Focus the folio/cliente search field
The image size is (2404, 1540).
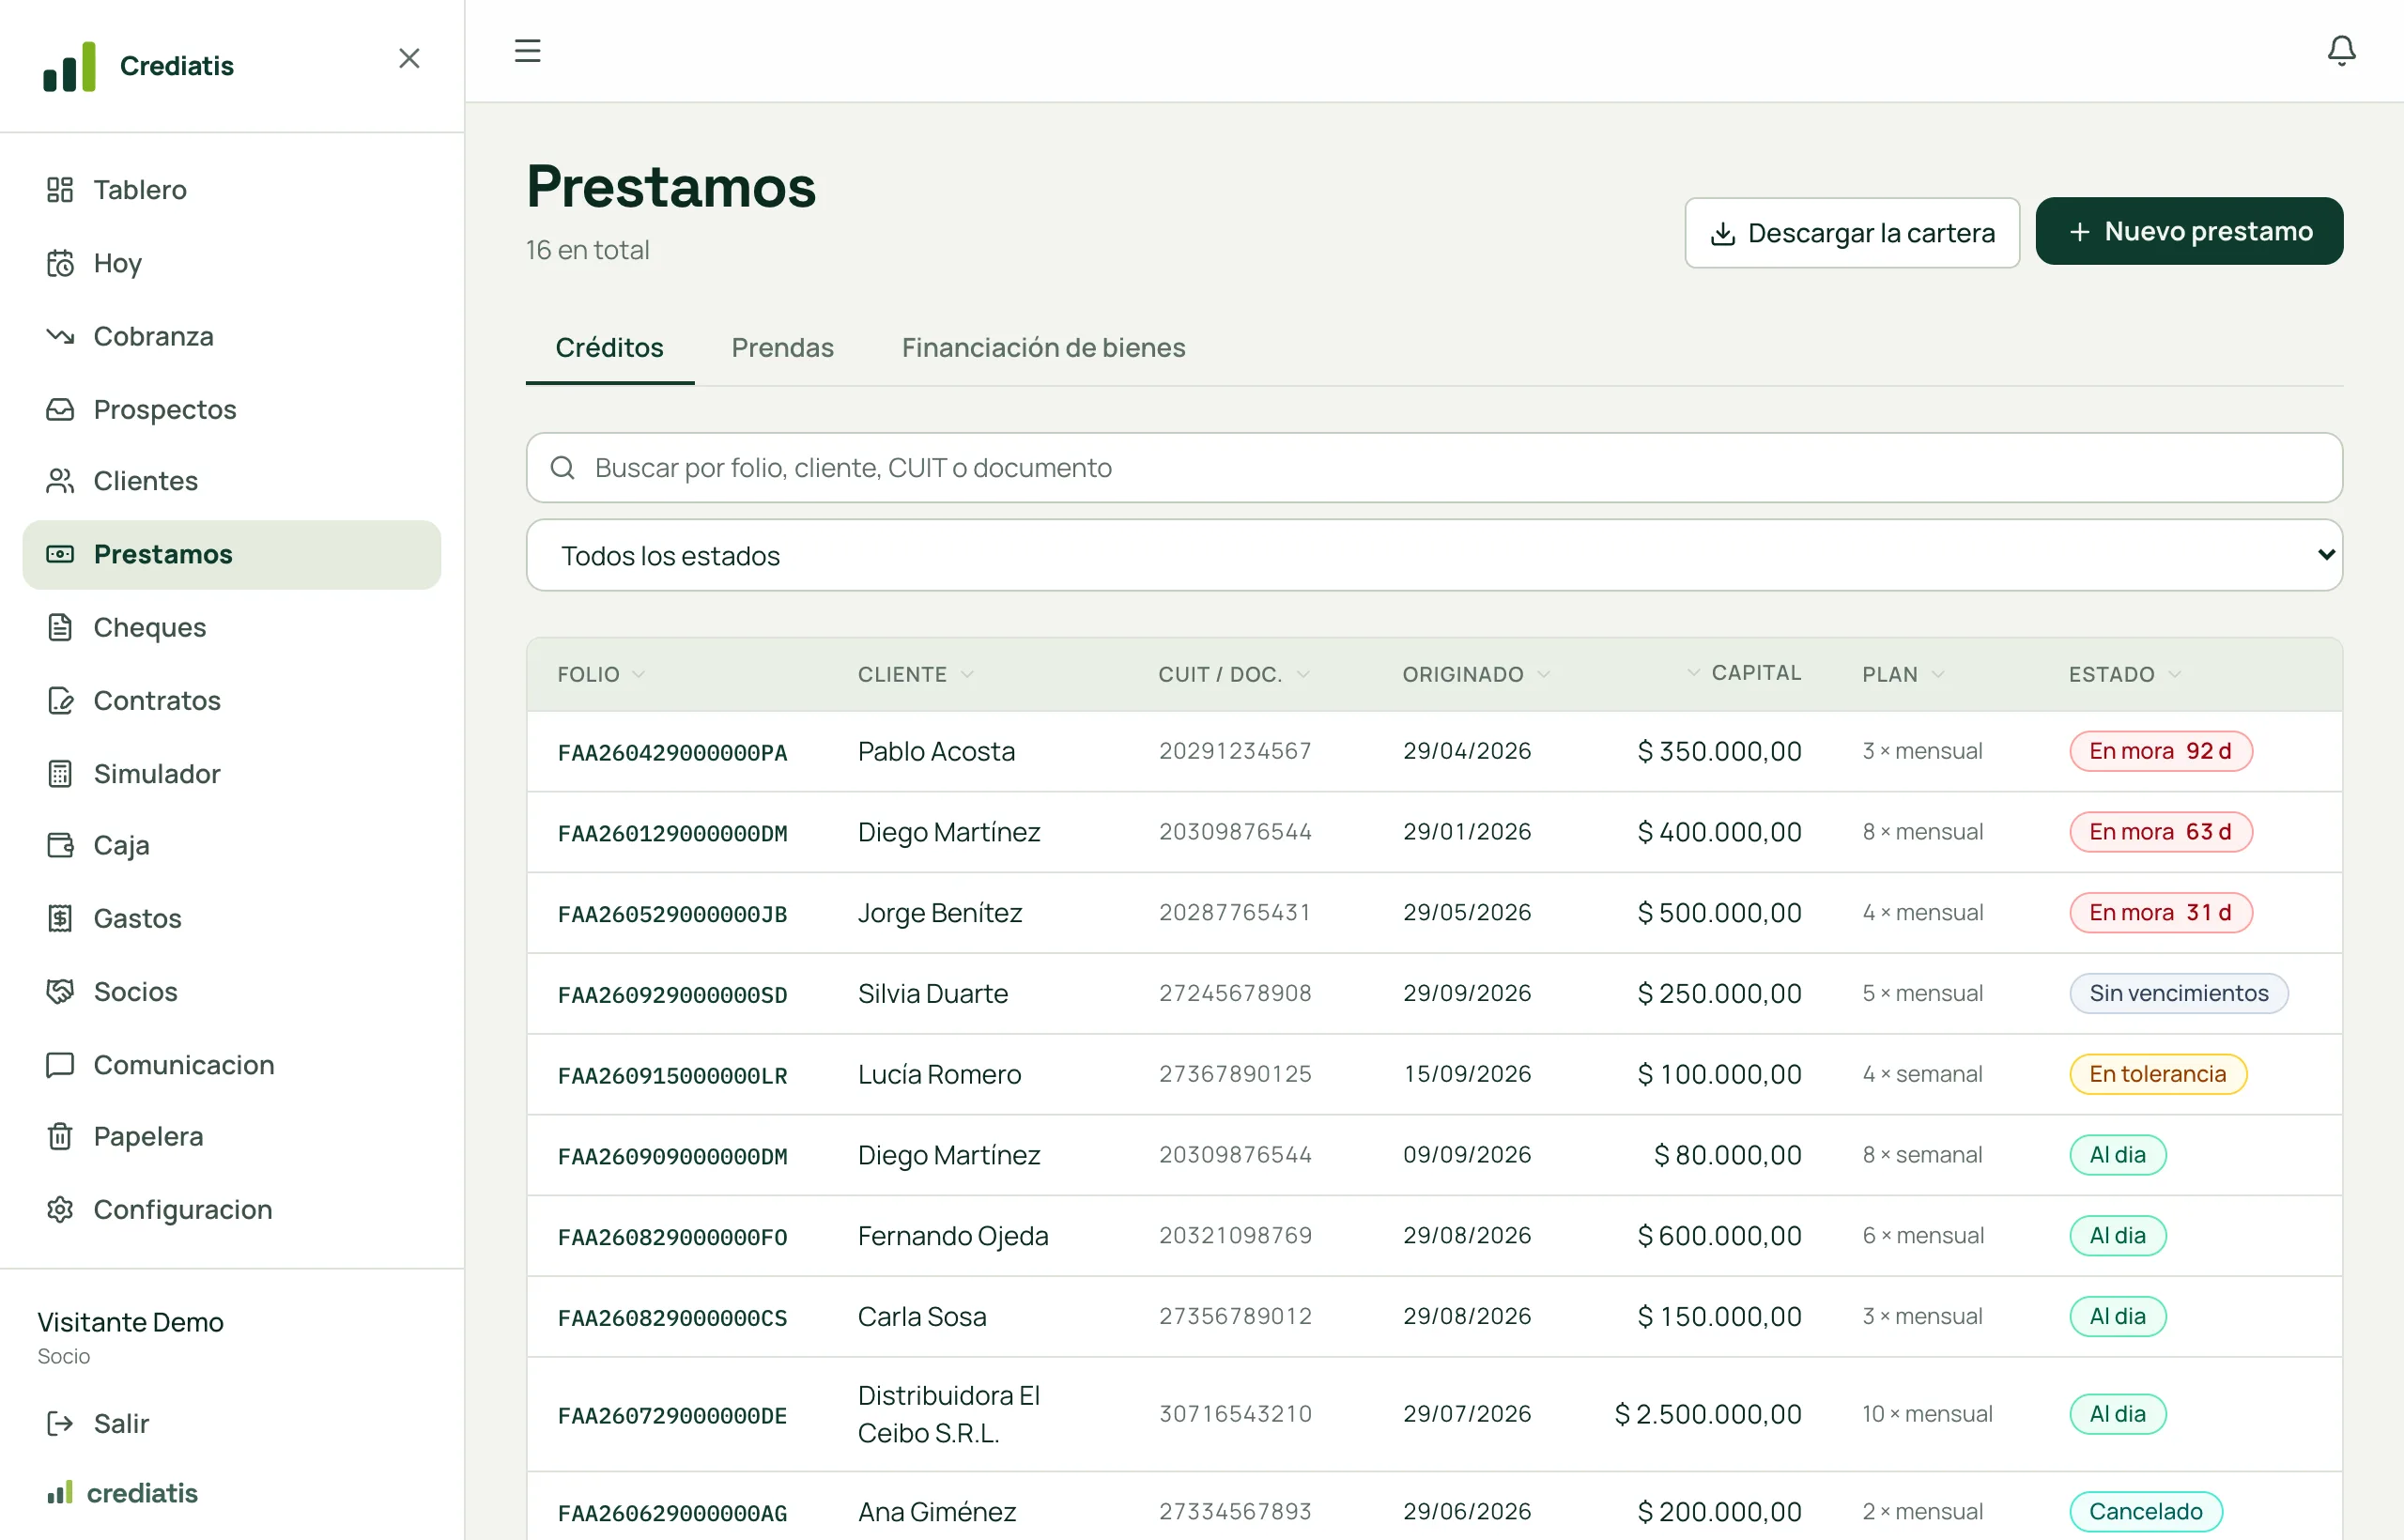click(1434, 467)
